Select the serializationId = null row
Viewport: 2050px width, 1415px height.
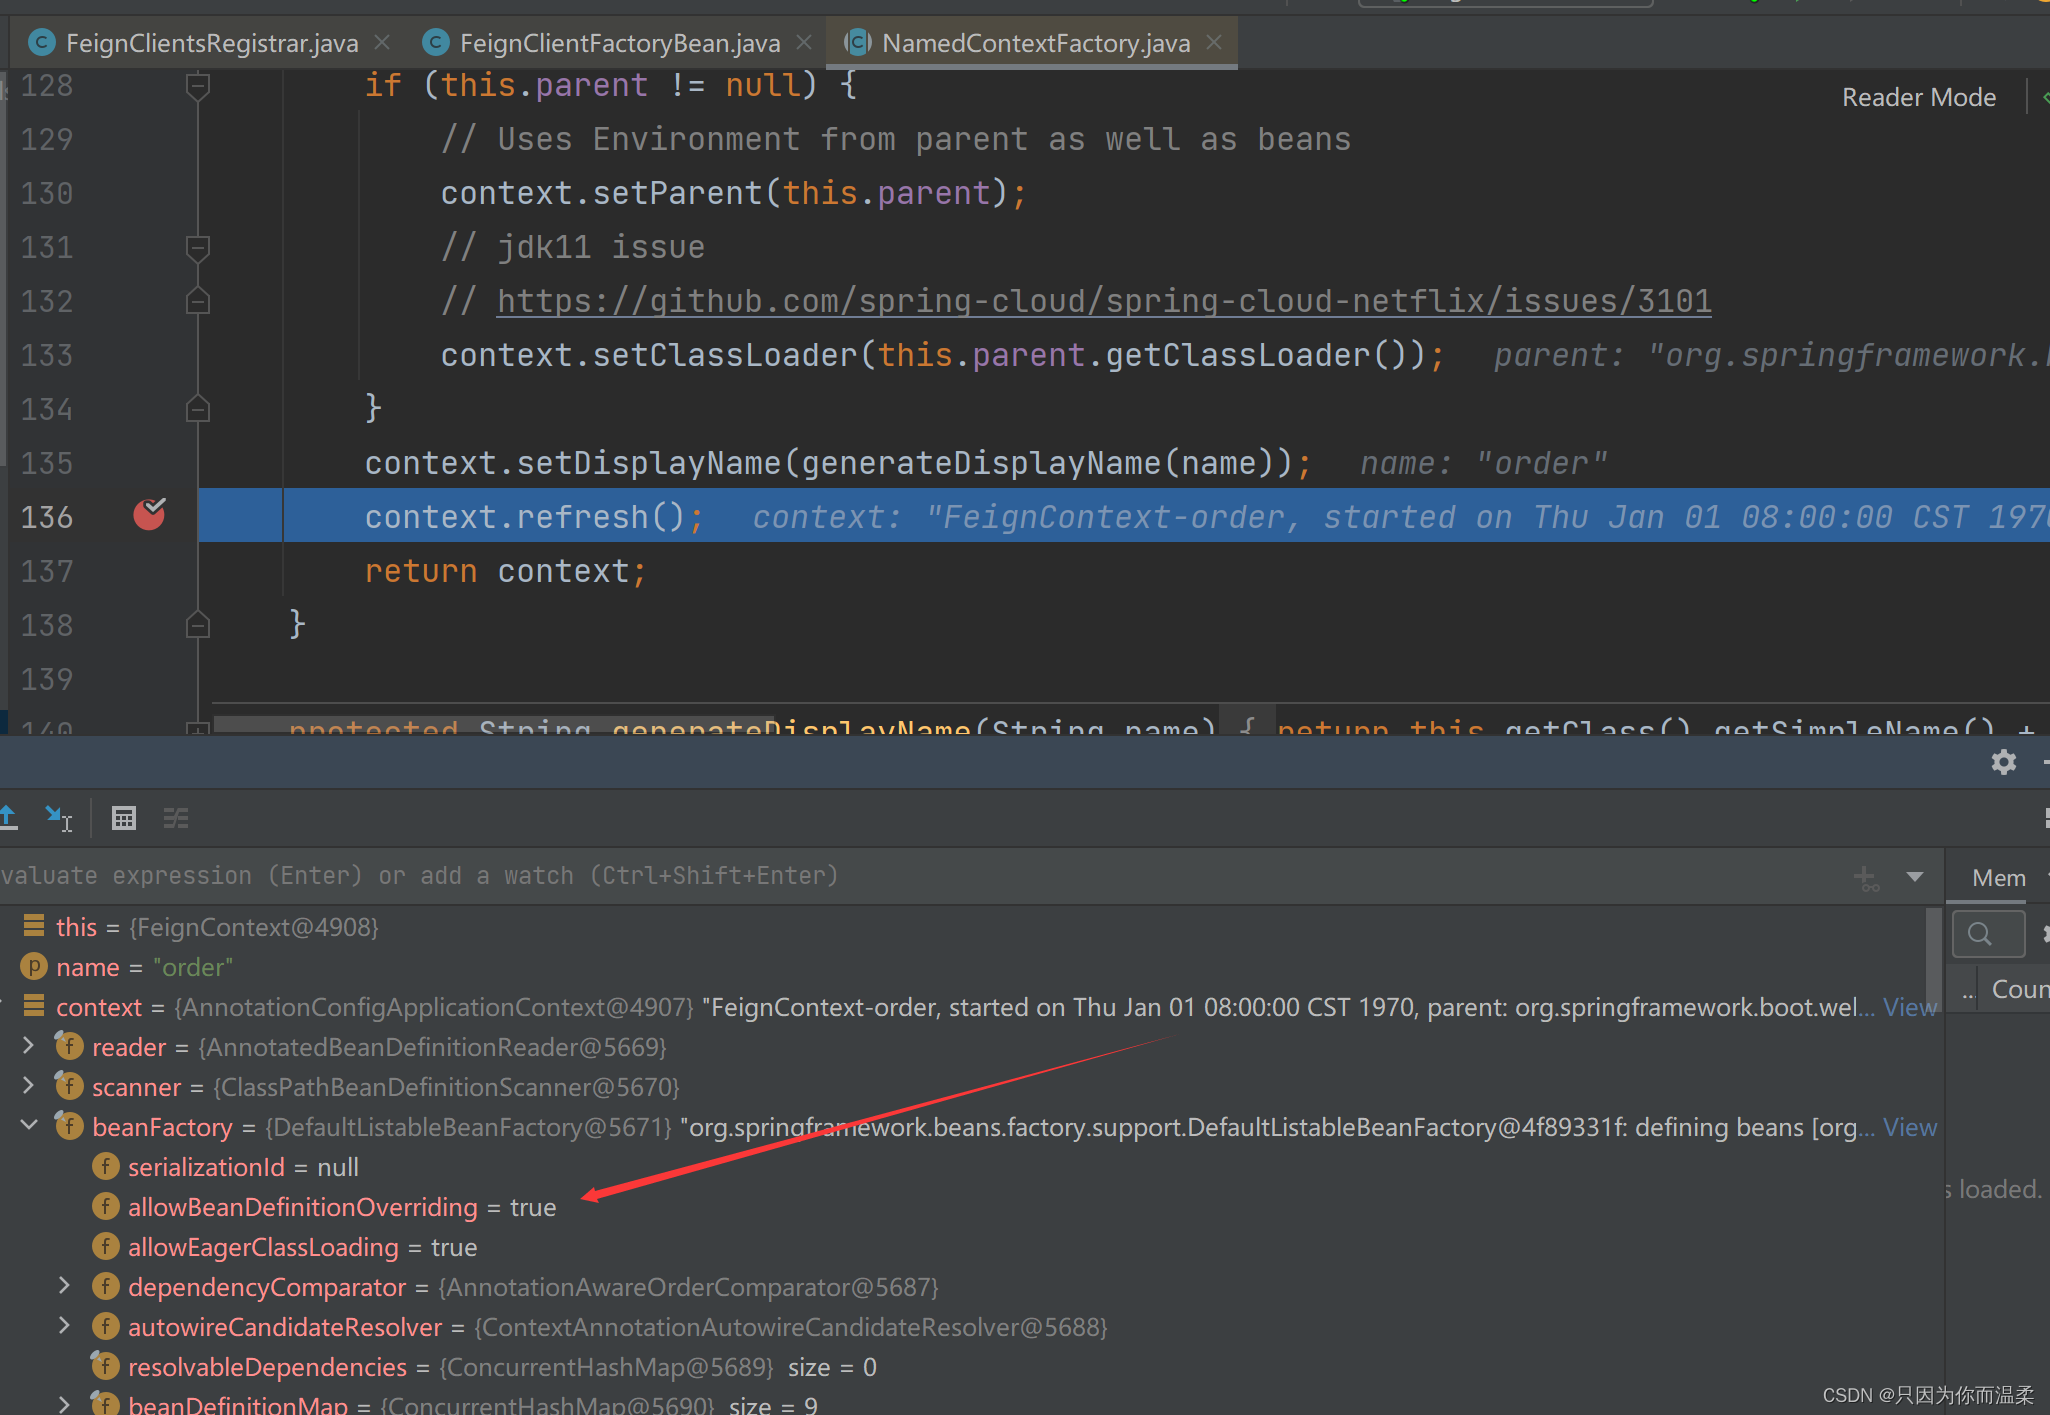click(960, 1167)
